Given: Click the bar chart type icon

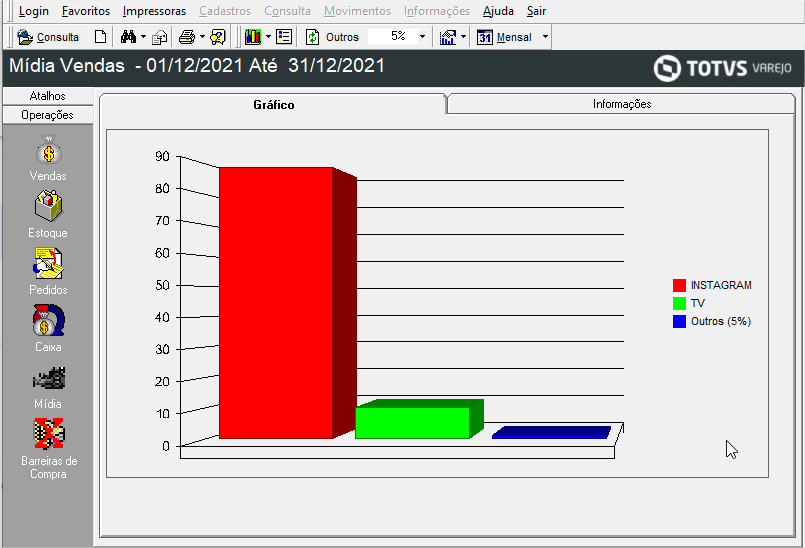Looking at the screenshot, I should [x=253, y=37].
